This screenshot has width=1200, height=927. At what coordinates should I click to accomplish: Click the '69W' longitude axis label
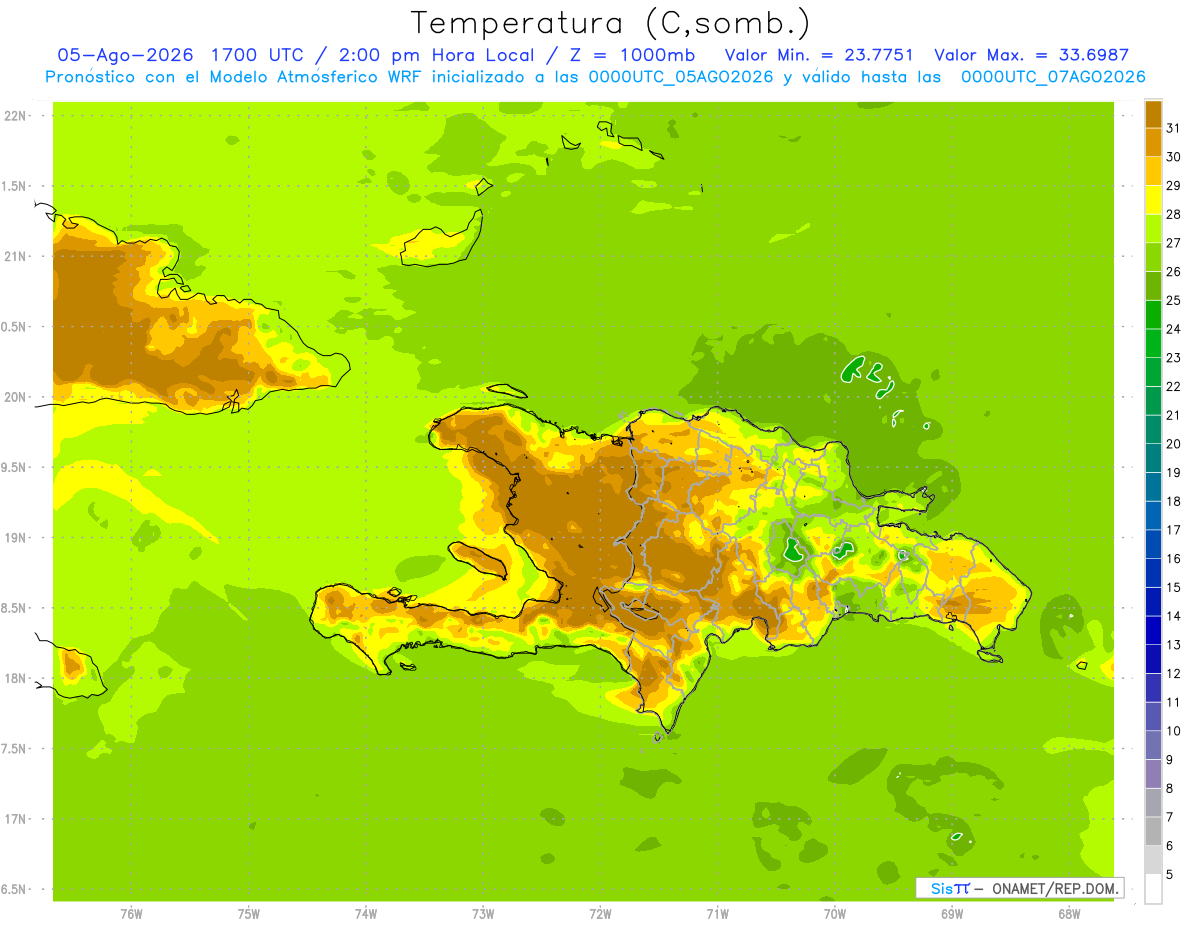coord(952,914)
